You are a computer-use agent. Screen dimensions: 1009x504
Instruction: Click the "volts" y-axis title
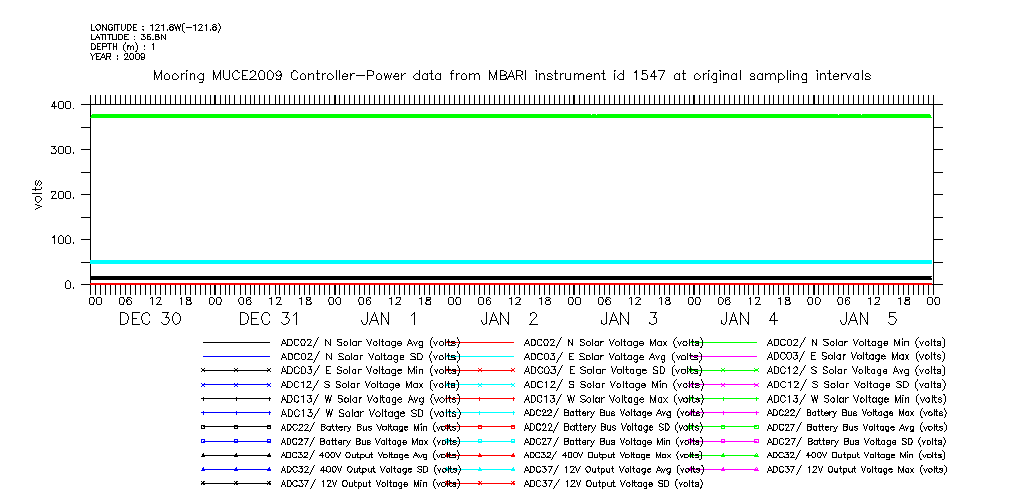coord(38,195)
